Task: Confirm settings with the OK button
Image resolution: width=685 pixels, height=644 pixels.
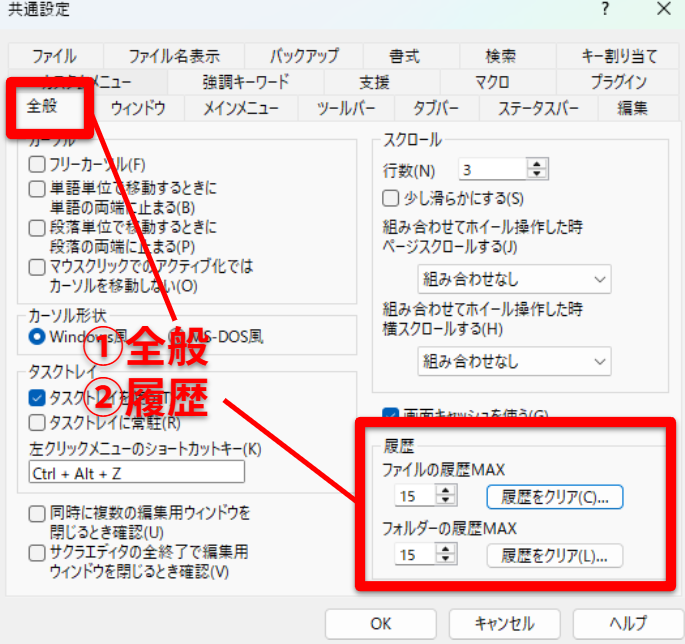Action: [380, 623]
